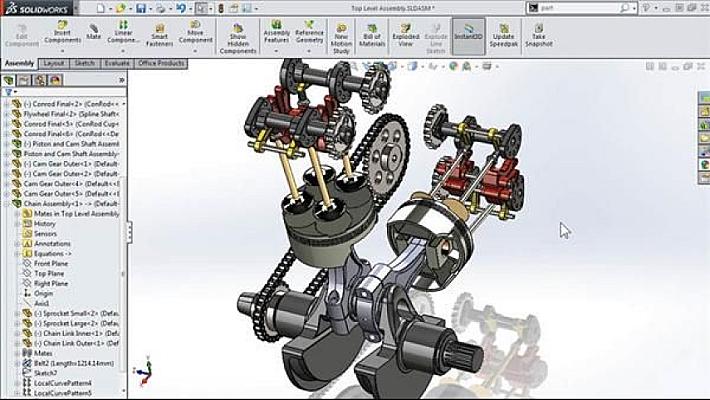Open the Move Component dropdown arrow
Viewport: 710px width, 400px height.
pos(196,50)
